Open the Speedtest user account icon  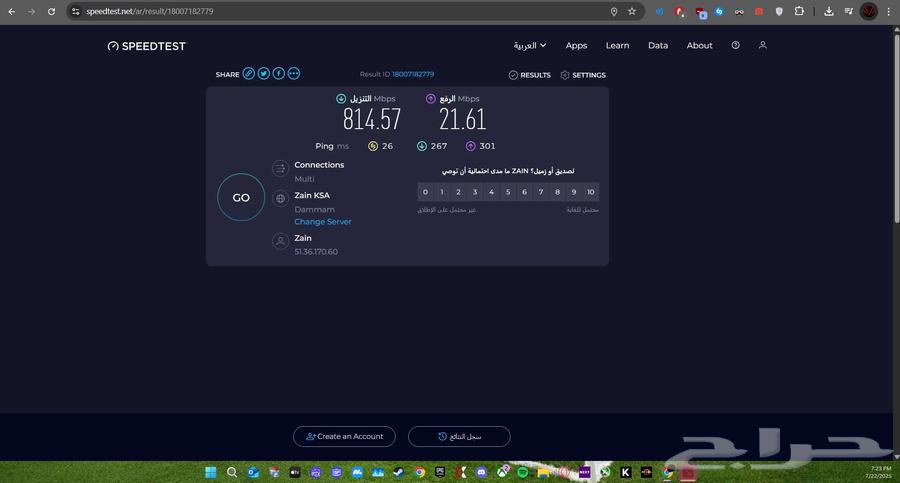[x=762, y=45]
